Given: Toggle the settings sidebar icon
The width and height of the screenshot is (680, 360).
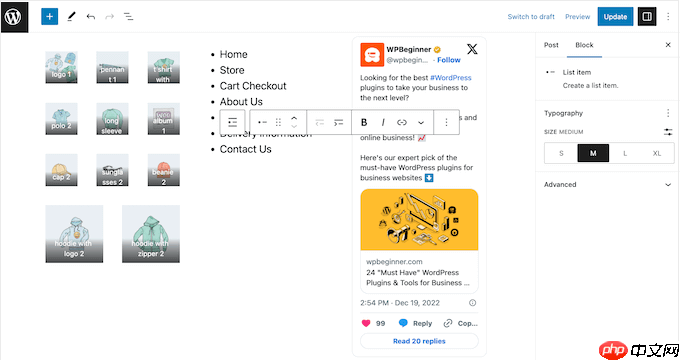Looking at the screenshot, I should [647, 16].
